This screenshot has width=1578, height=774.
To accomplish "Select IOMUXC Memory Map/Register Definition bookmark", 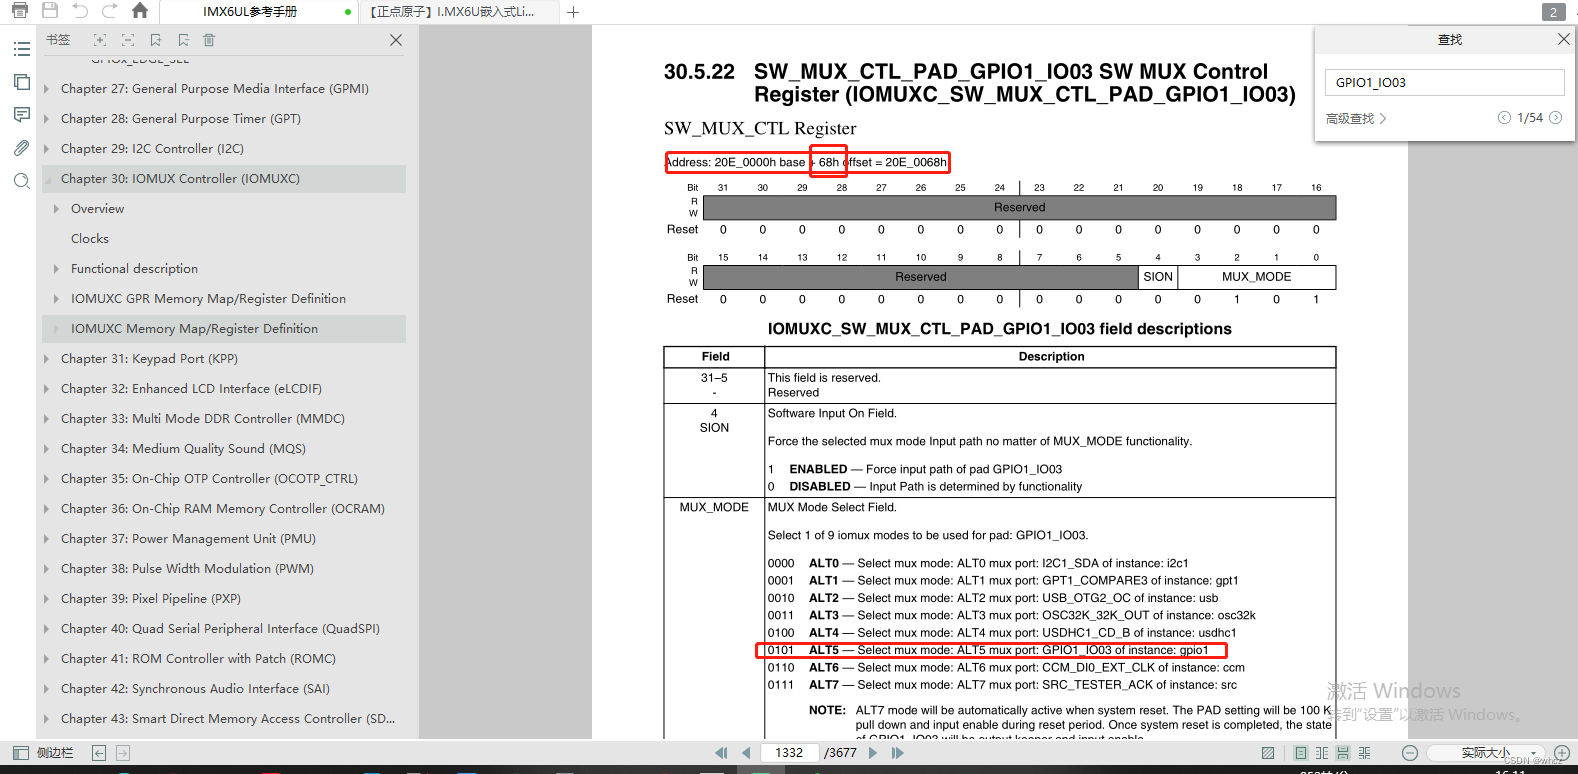I will (x=194, y=329).
